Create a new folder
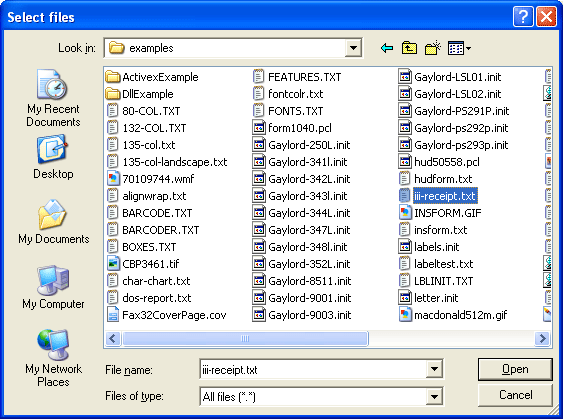 click(x=433, y=48)
